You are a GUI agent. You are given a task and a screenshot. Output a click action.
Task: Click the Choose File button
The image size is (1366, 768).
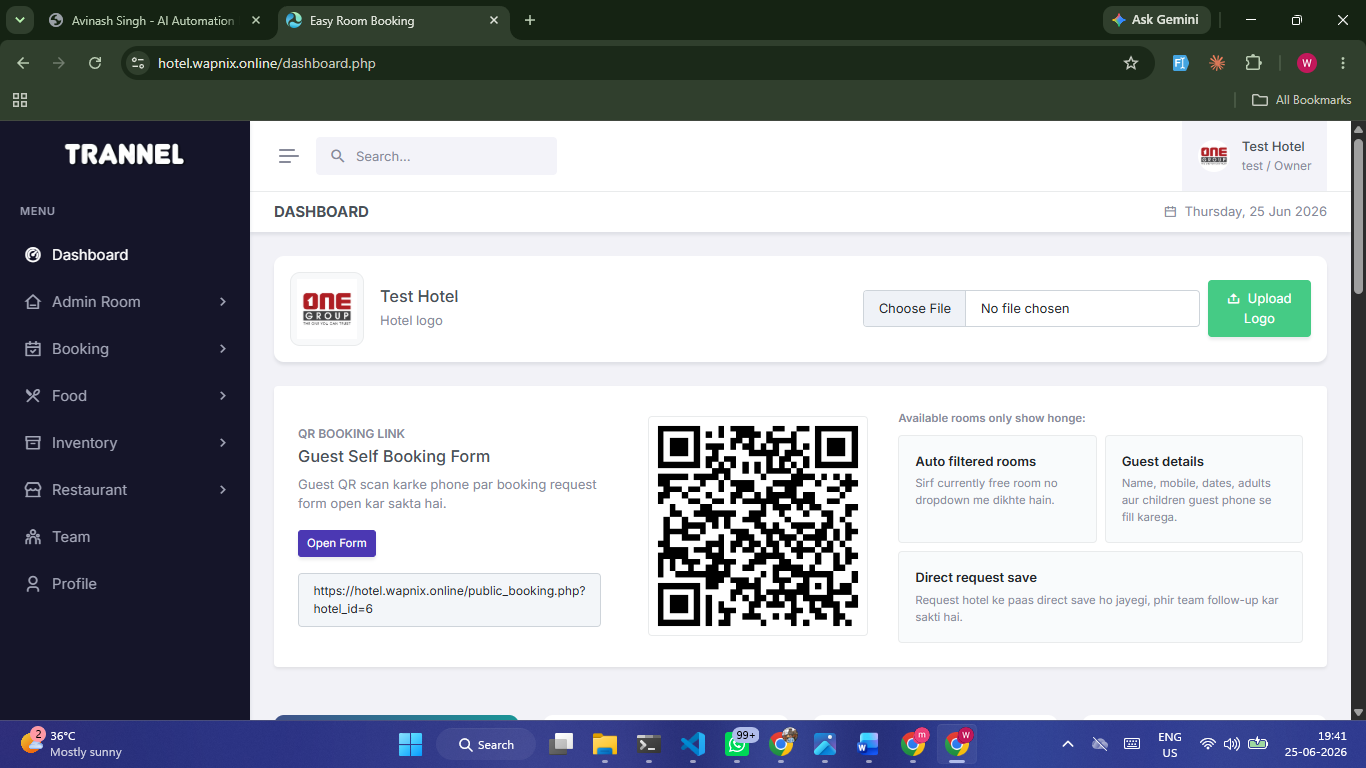(915, 308)
